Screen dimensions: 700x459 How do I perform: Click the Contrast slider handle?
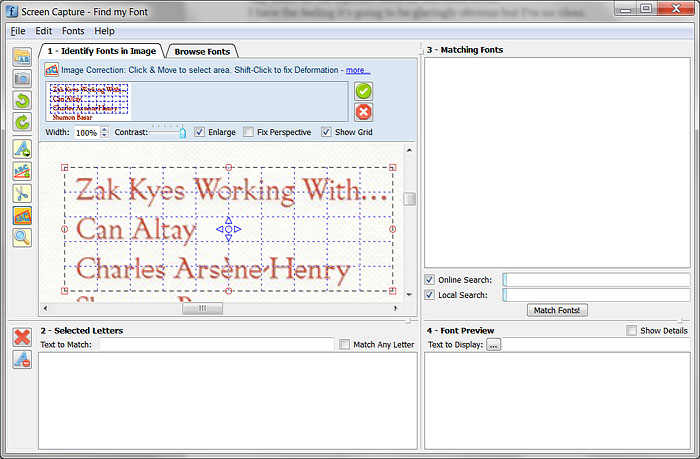183,133
